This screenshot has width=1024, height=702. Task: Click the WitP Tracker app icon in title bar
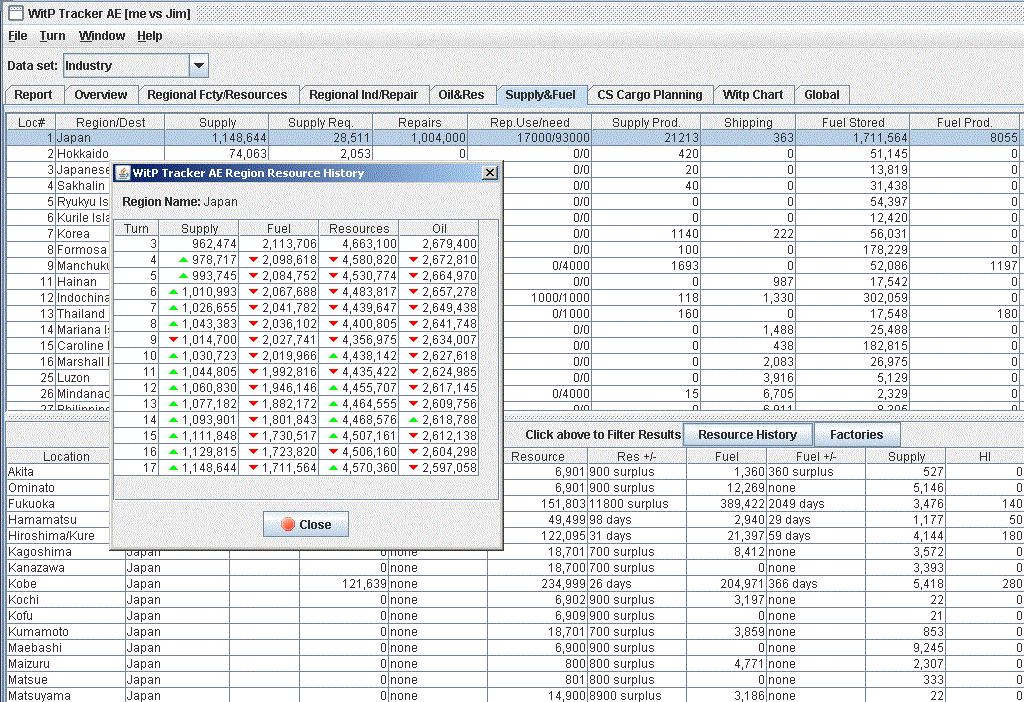pos(15,13)
